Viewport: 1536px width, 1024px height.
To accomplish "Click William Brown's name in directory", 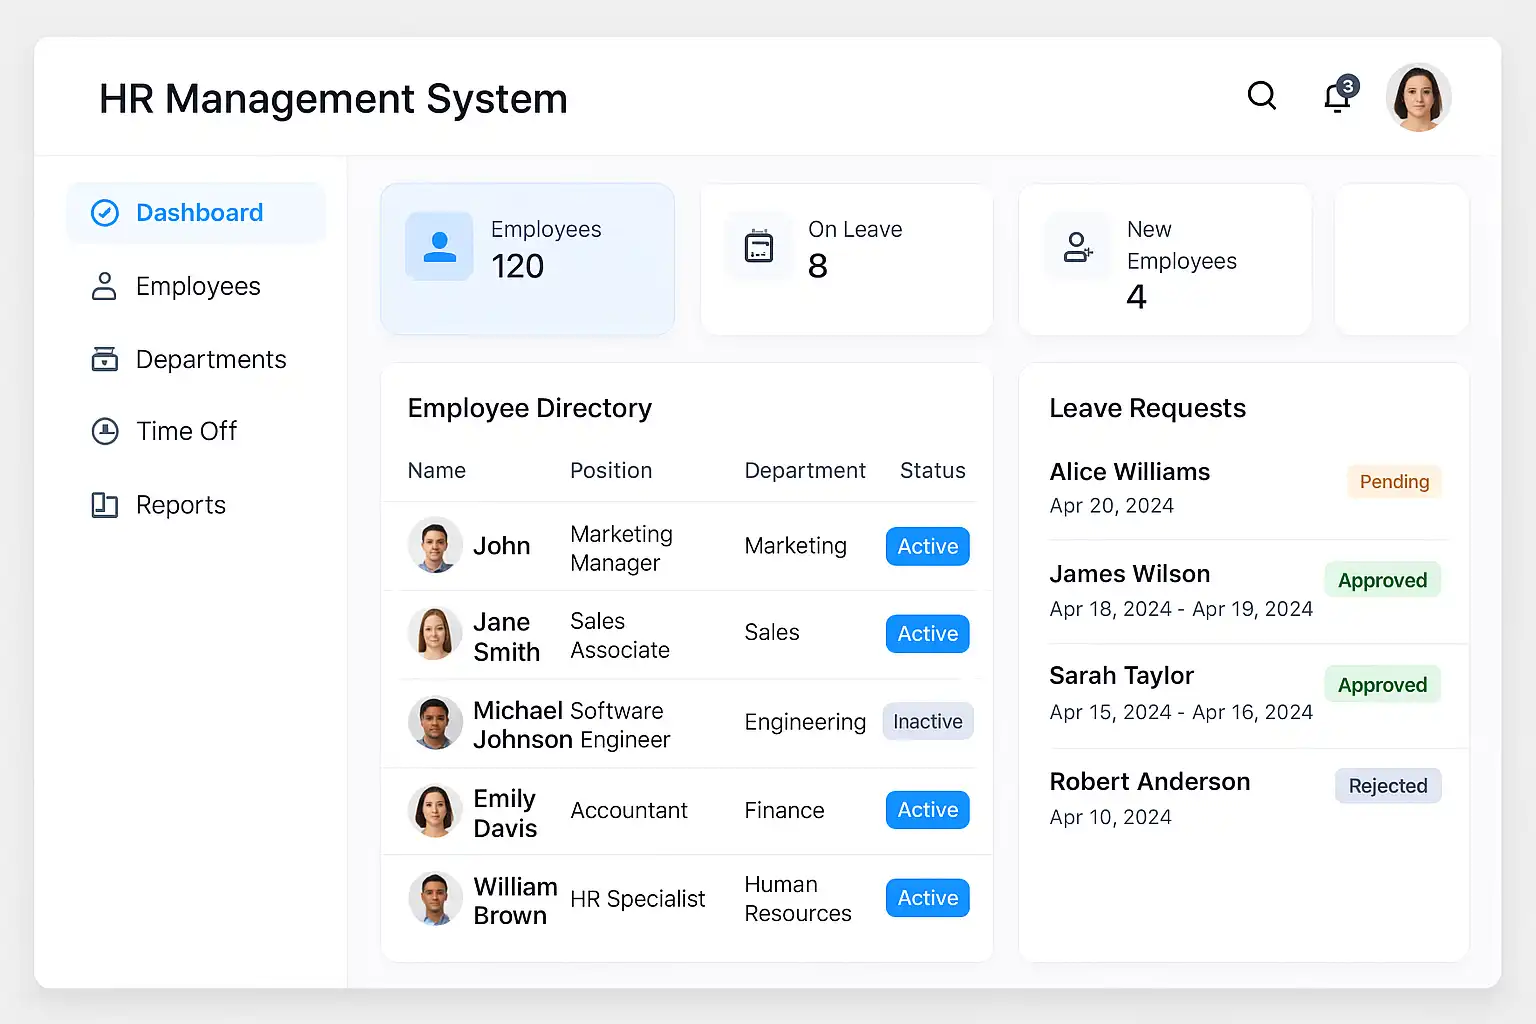I will 514,901.
